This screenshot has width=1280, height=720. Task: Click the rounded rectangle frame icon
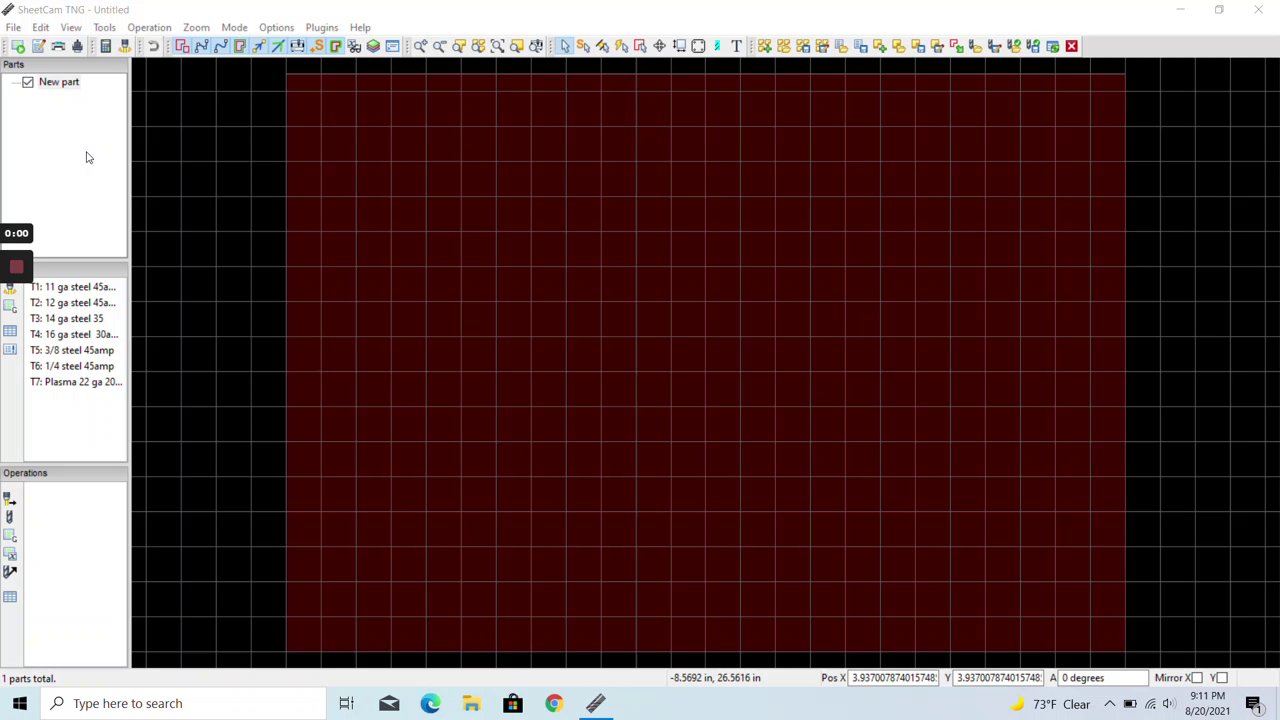point(698,46)
